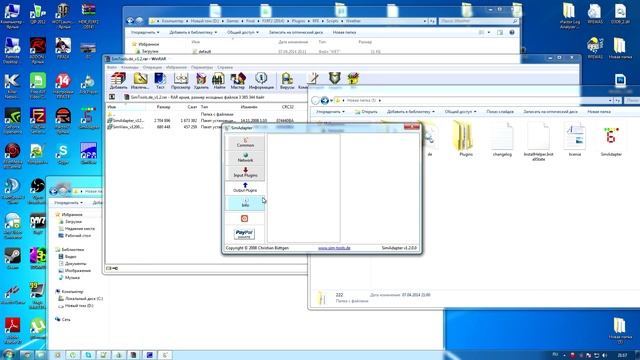Select the DayZ desktop icon
The width and height of the screenshot is (640, 360).
point(37,224)
